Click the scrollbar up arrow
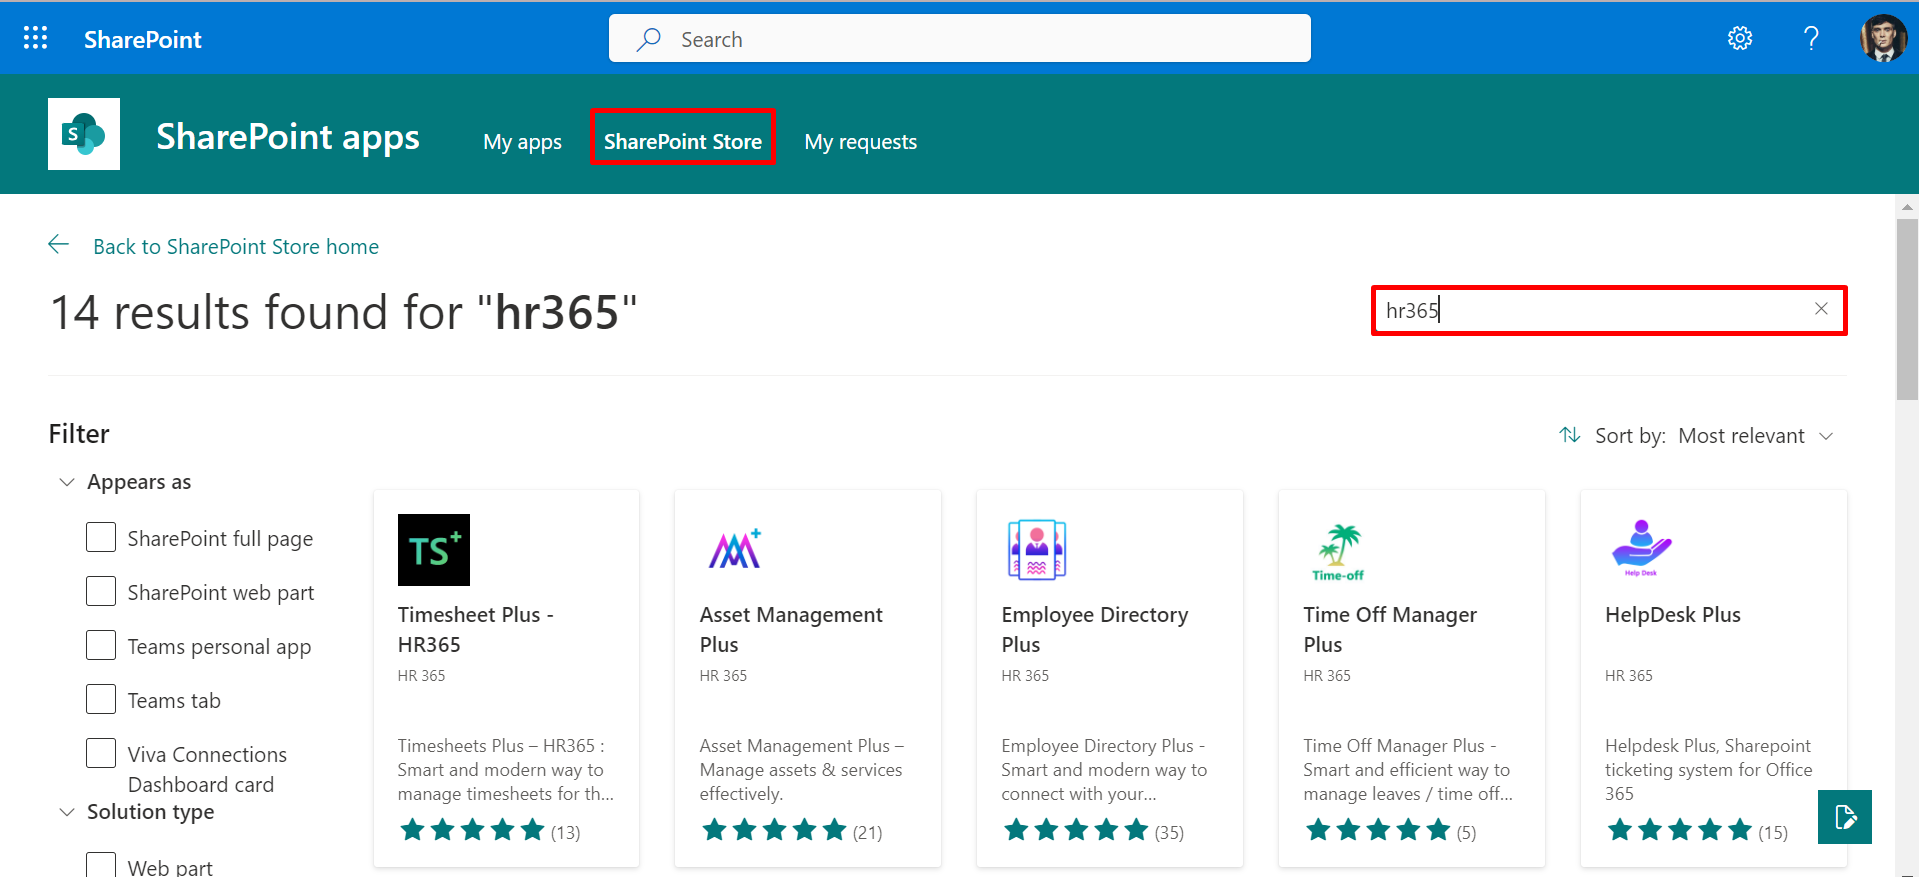This screenshot has height=877, width=1919. (x=1907, y=207)
